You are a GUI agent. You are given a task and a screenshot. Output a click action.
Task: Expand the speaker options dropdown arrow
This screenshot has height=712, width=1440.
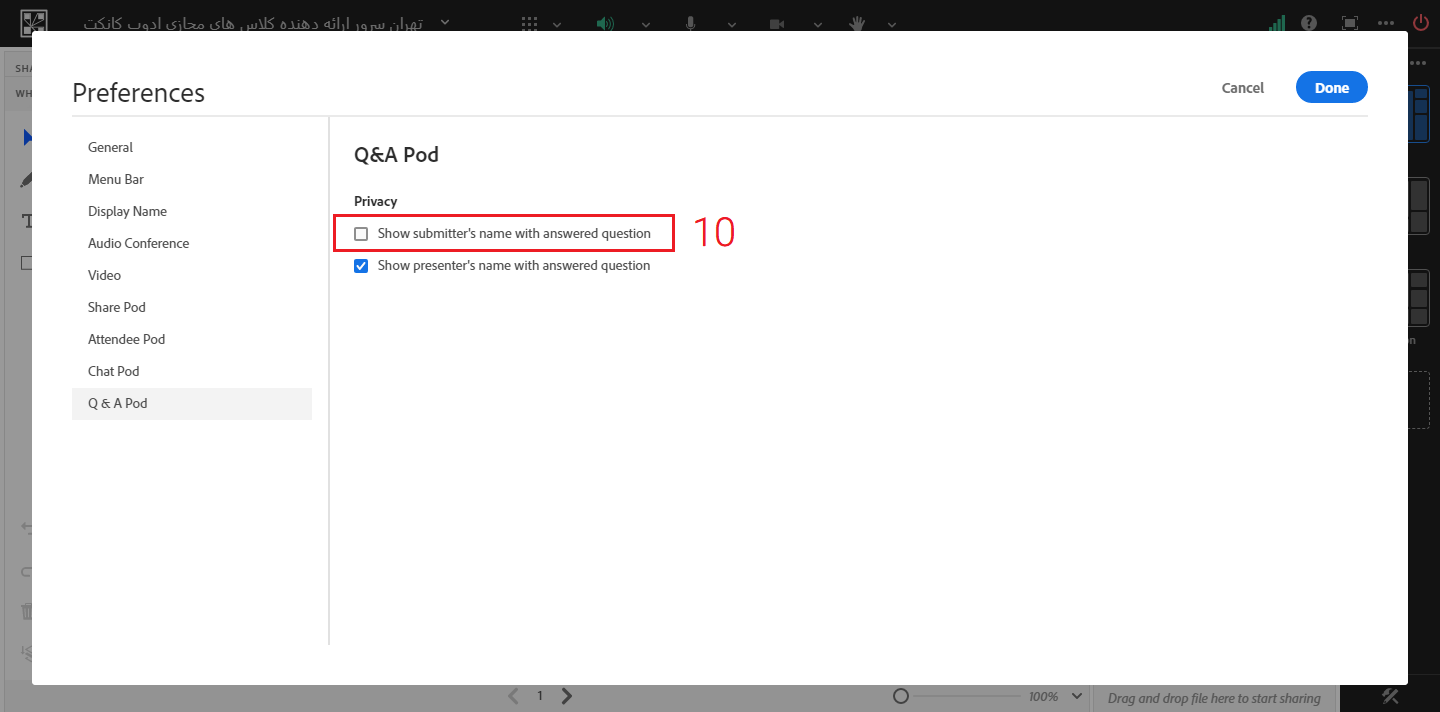tap(646, 24)
